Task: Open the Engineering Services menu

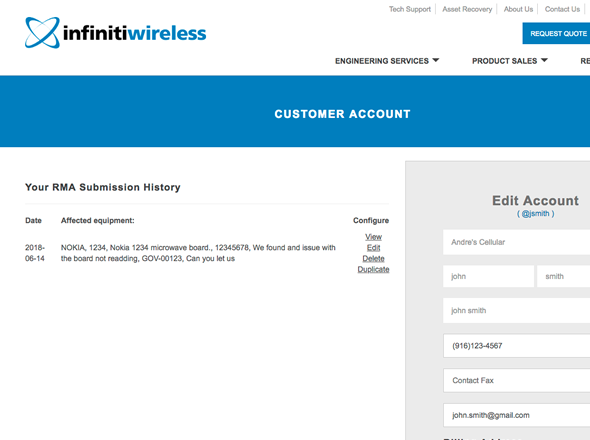Action: tap(382, 61)
